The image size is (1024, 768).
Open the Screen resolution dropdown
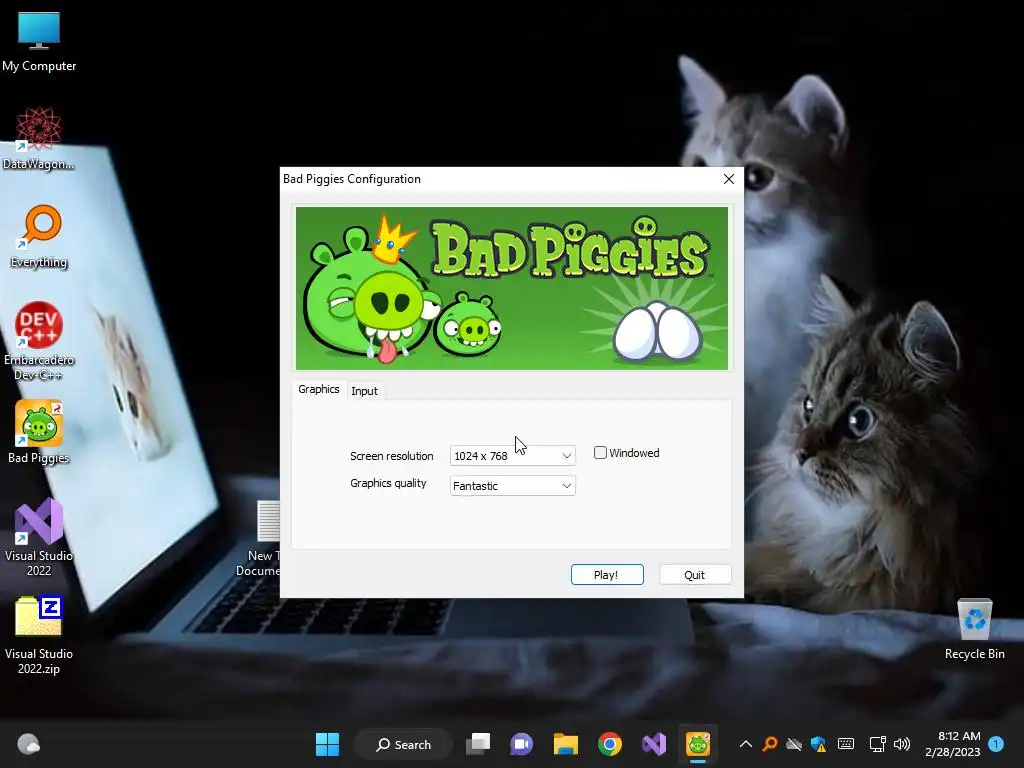[x=513, y=456]
